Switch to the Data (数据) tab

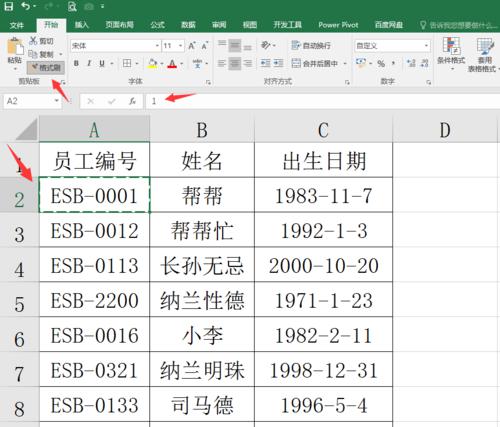pyautogui.click(x=188, y=25)
